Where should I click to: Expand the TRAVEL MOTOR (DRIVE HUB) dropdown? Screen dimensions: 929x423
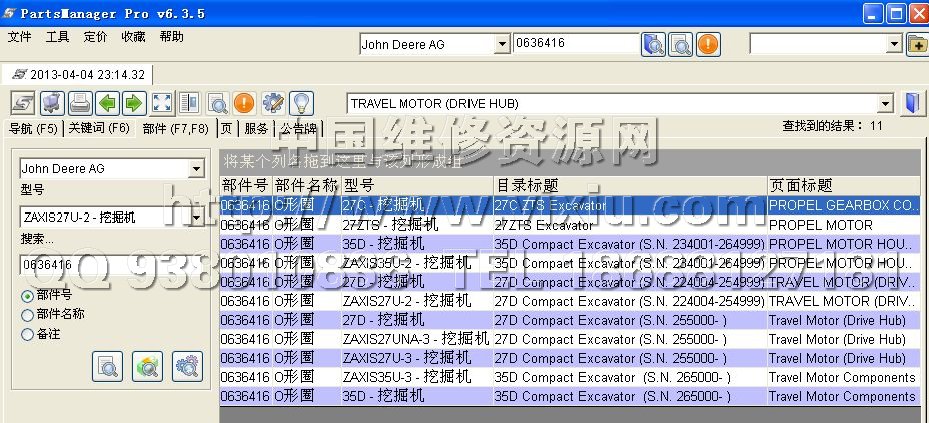tap(884, 104)
